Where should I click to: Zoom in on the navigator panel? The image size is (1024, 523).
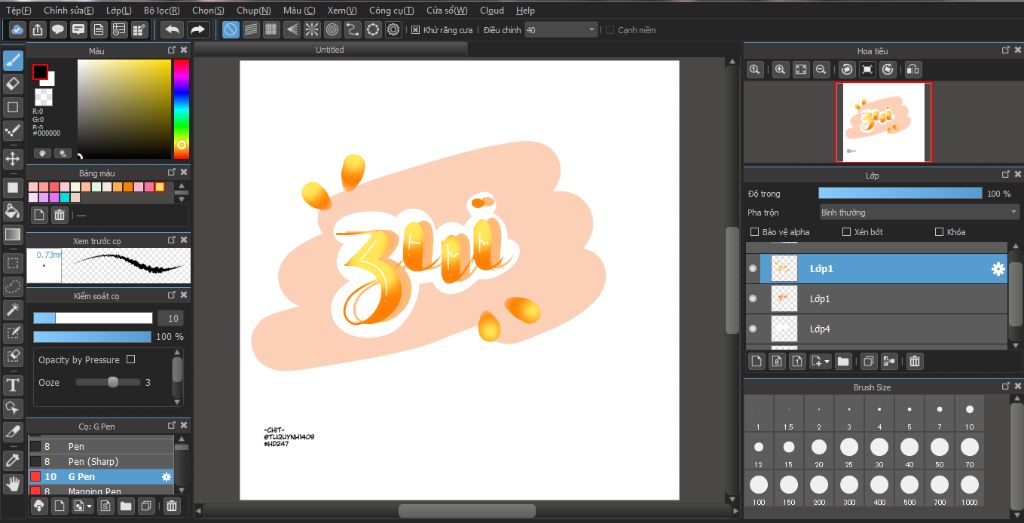(779, 69)
